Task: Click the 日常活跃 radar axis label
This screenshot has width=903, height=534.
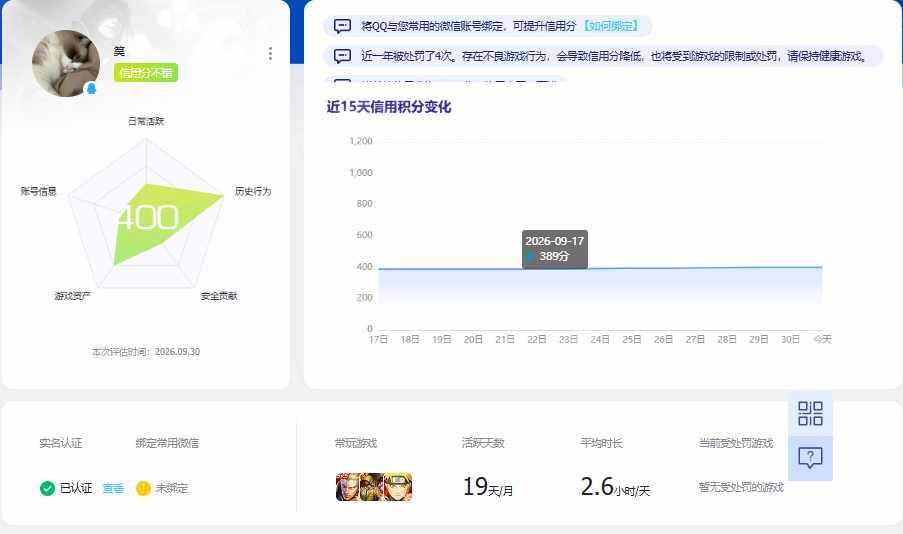Action: (146, 121)
